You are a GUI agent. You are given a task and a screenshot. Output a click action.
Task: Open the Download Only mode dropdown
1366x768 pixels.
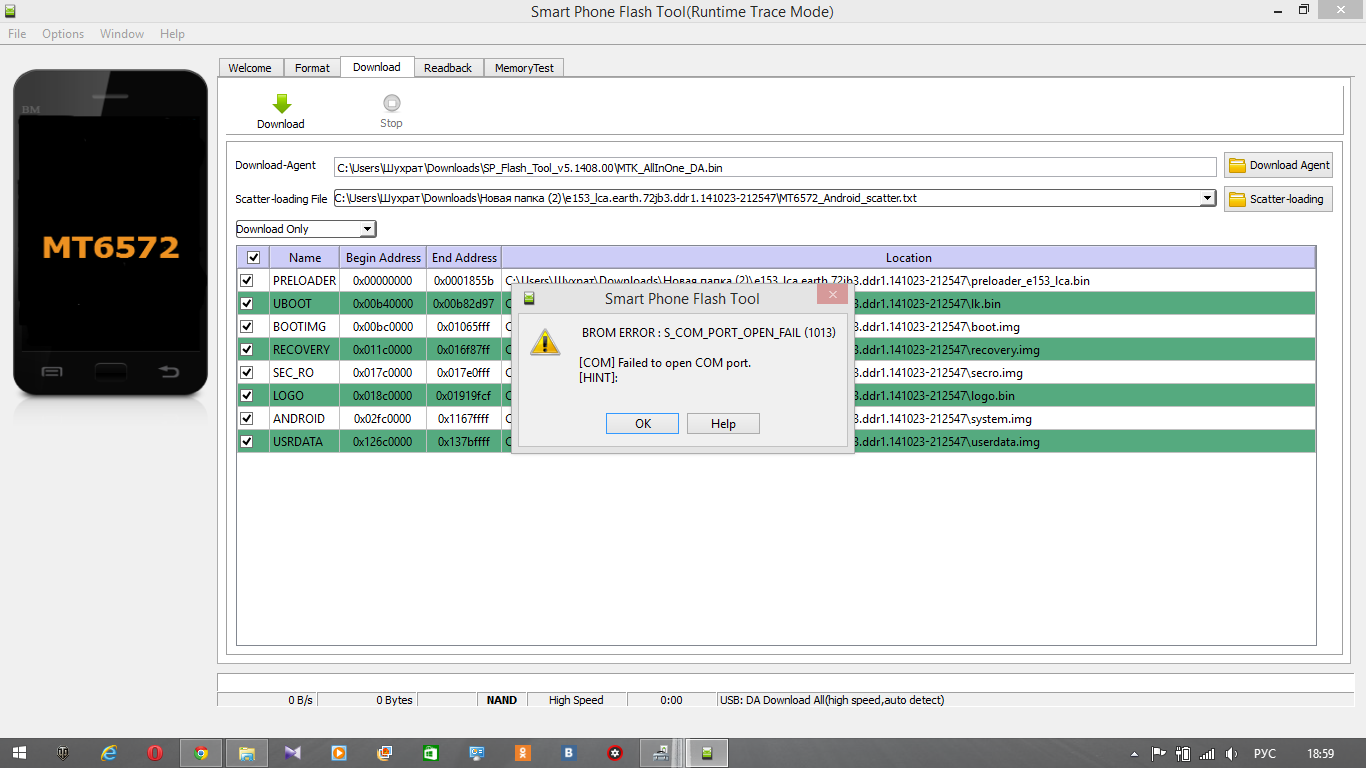[367, 229]
